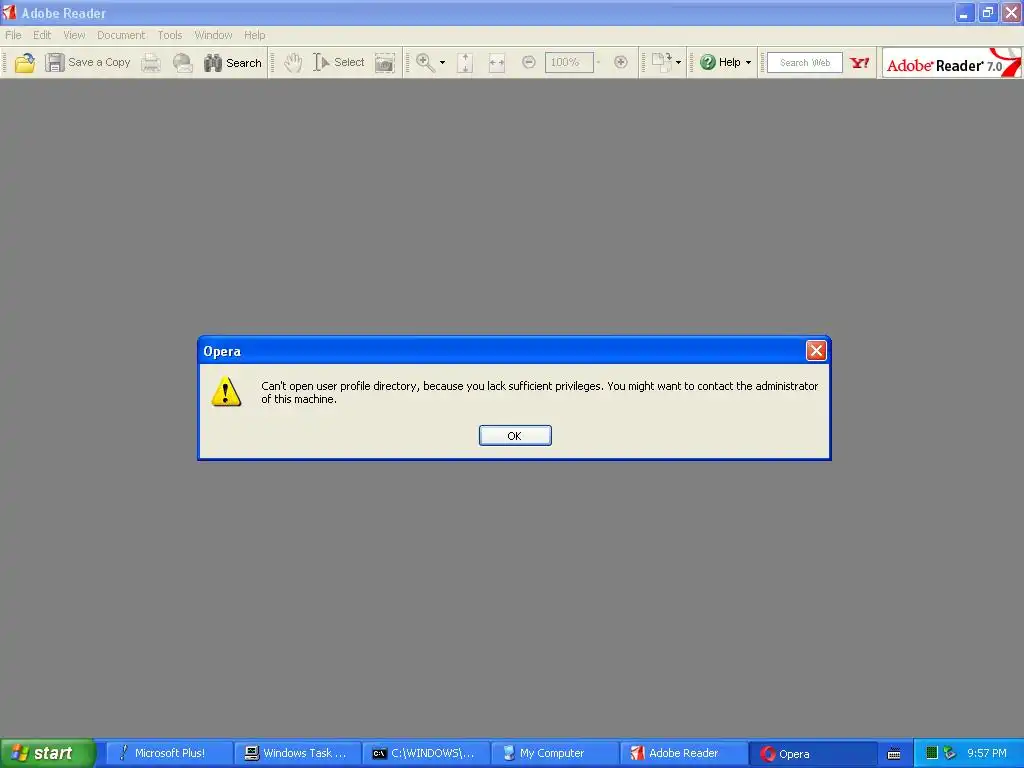Click the Adobe Reader 7.0 logo

[x=952, y=63]
